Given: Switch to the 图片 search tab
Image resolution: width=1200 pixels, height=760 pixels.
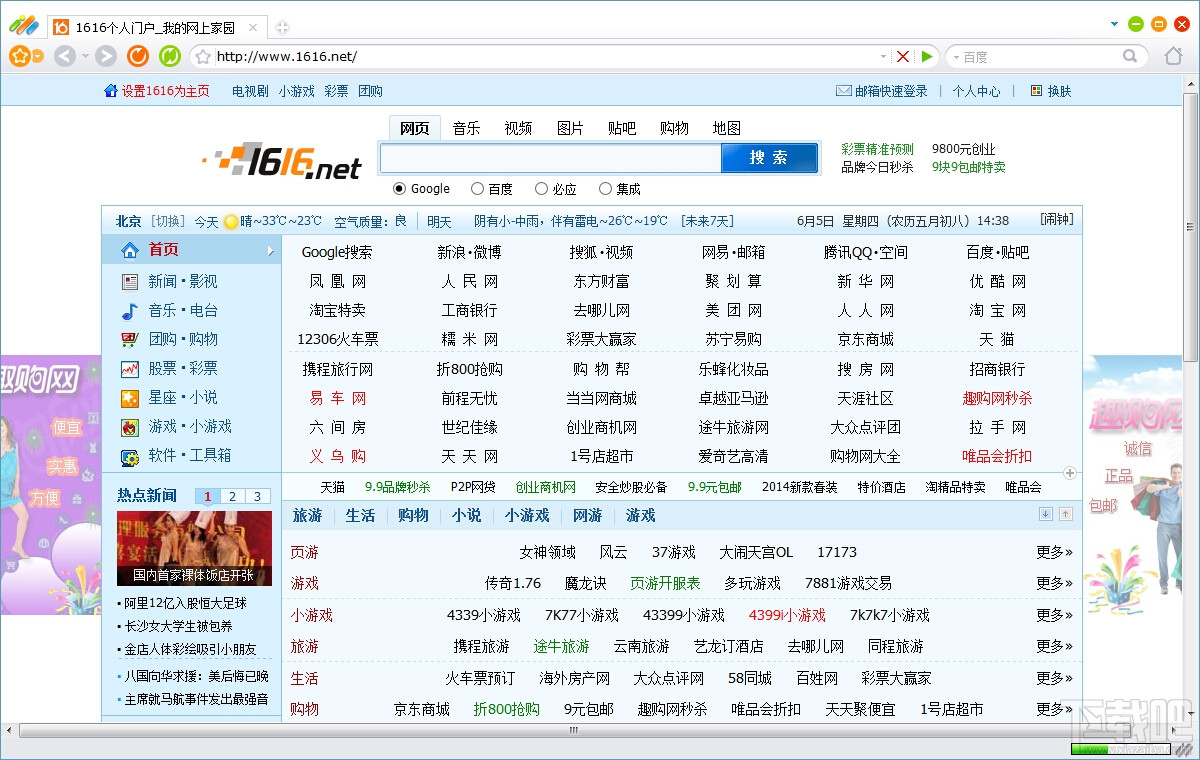Looking at the screenshot, I should tap(570, 128).
